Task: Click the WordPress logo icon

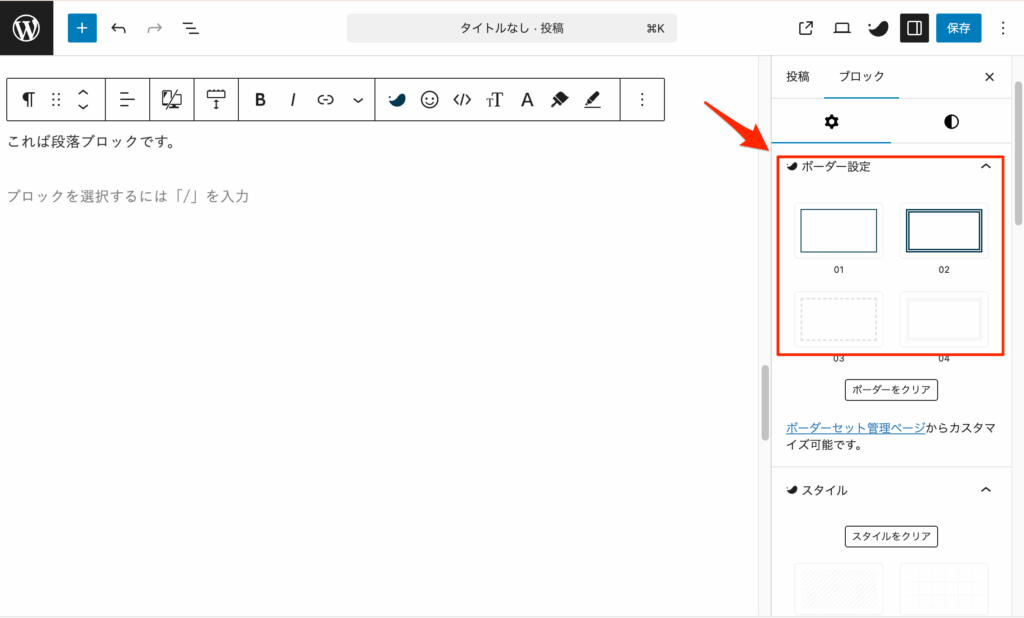Action: pyautogui.click(x=26, y=28)
